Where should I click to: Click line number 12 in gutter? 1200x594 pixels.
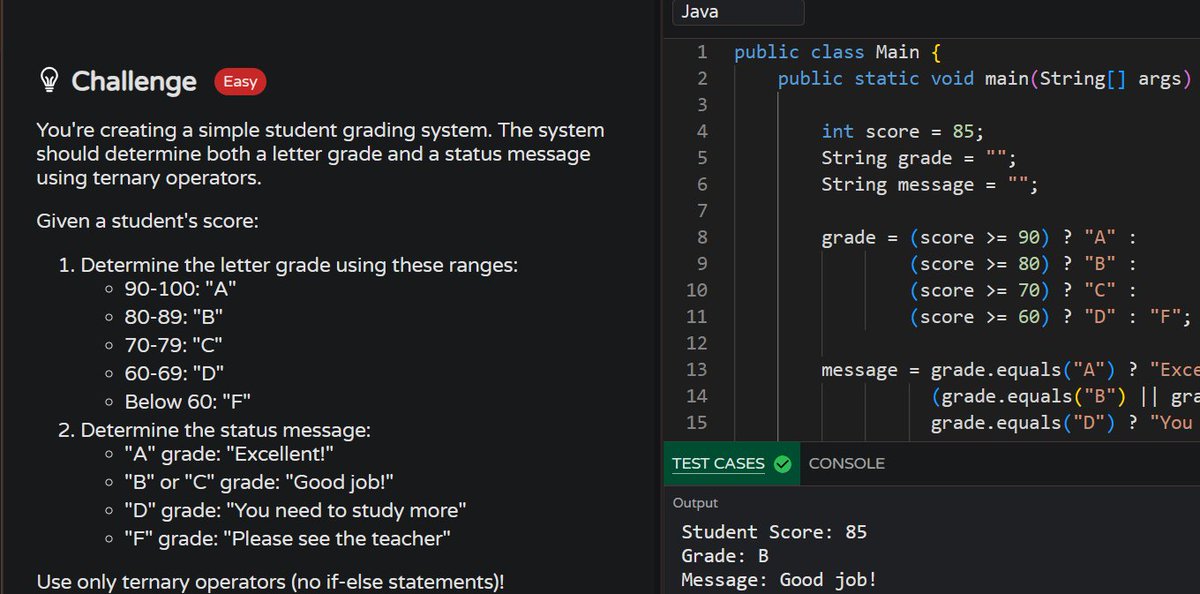[x=696, y=343]
